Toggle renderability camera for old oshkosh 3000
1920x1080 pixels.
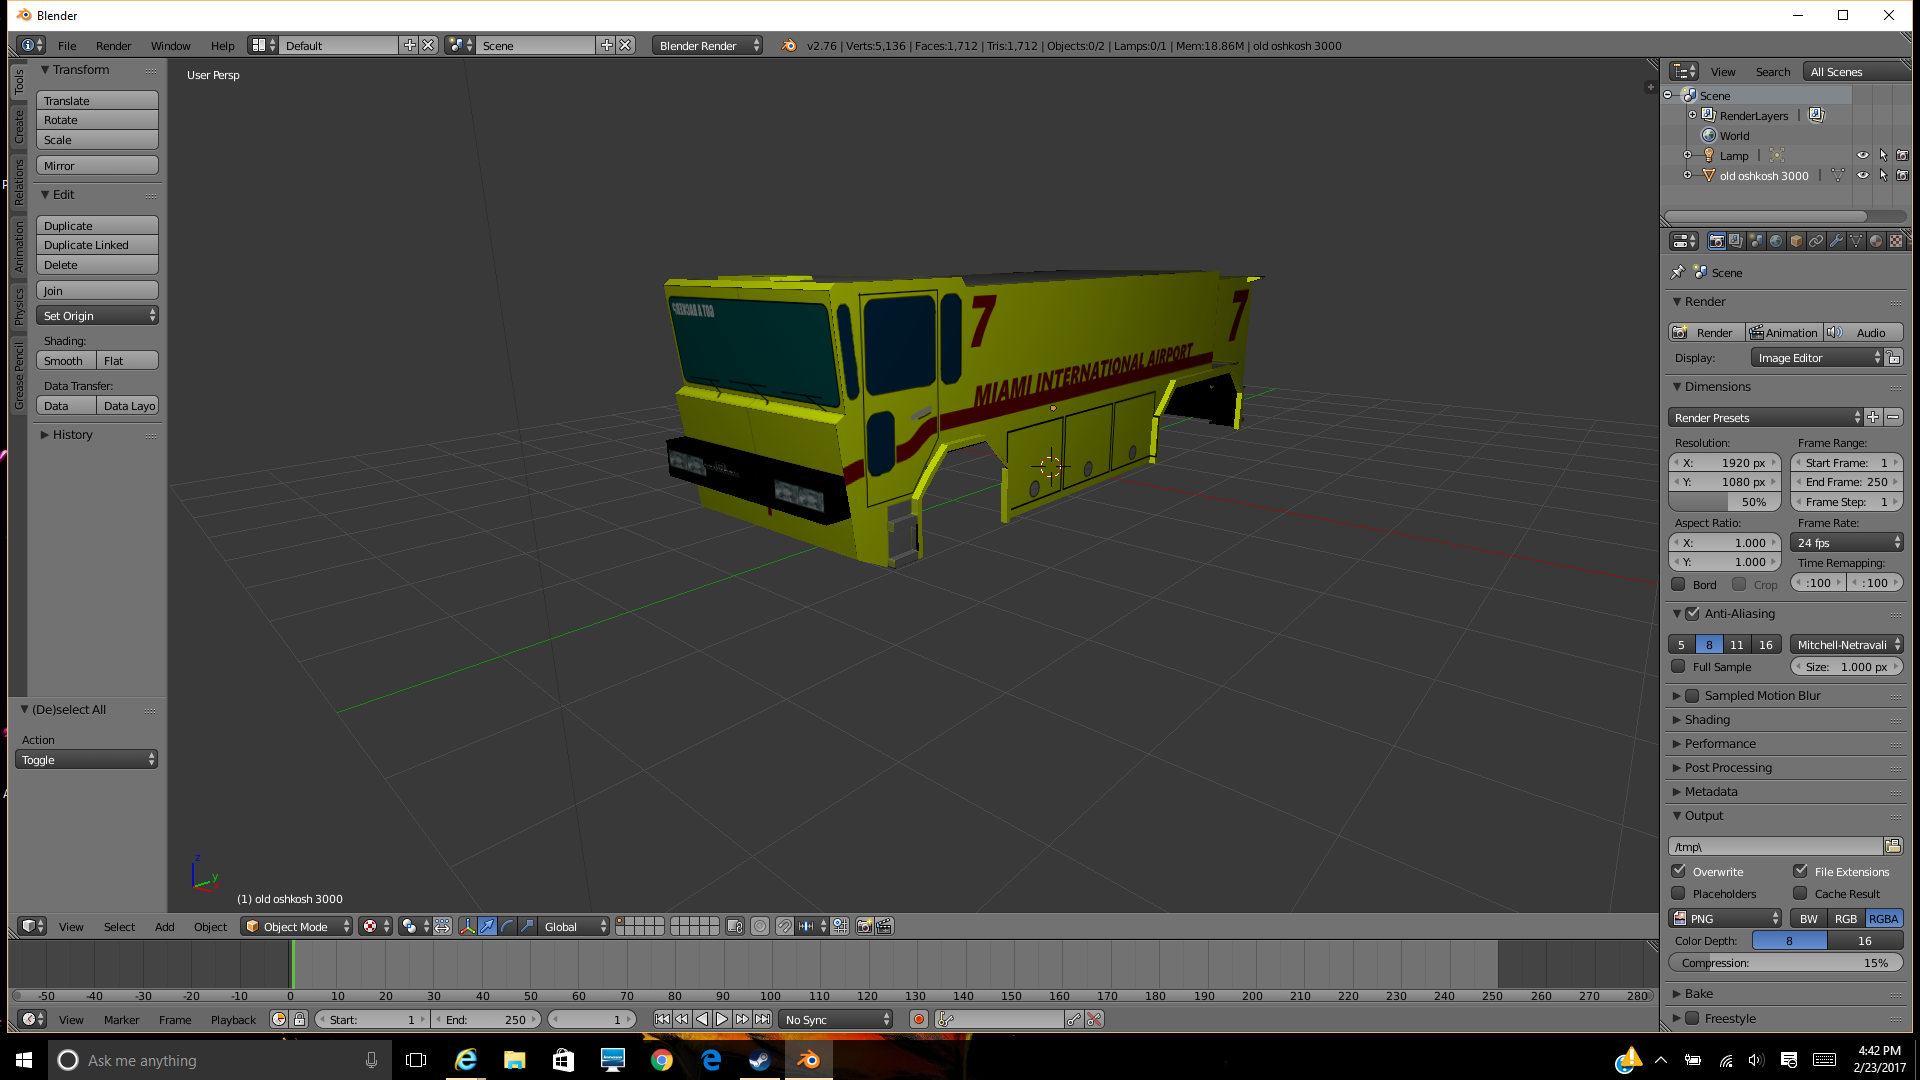(1902, 175)
